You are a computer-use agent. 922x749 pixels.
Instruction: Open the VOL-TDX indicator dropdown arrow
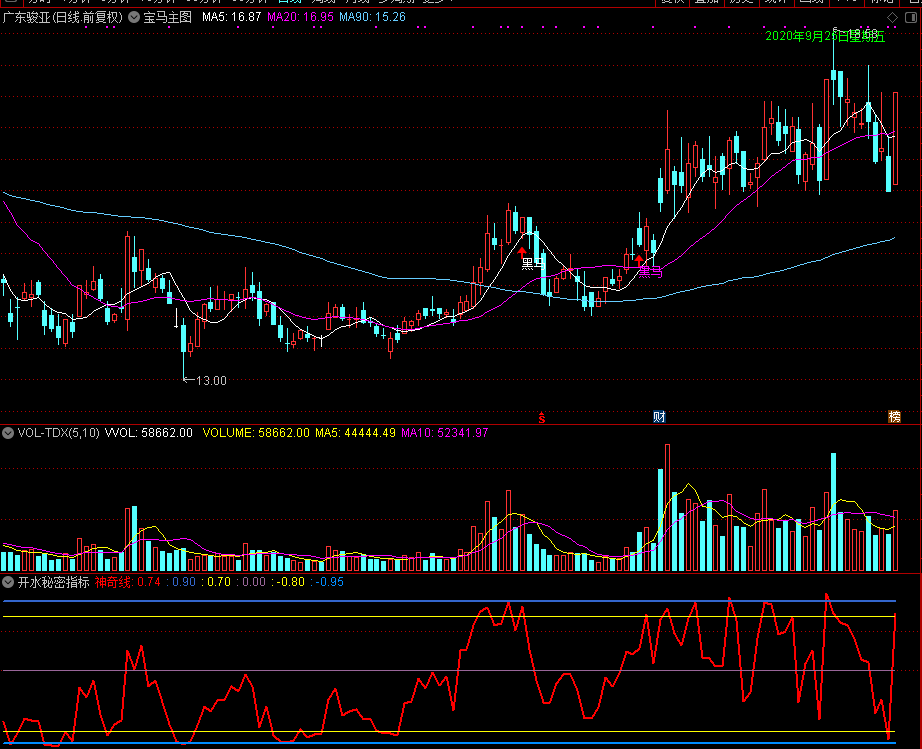8,433
